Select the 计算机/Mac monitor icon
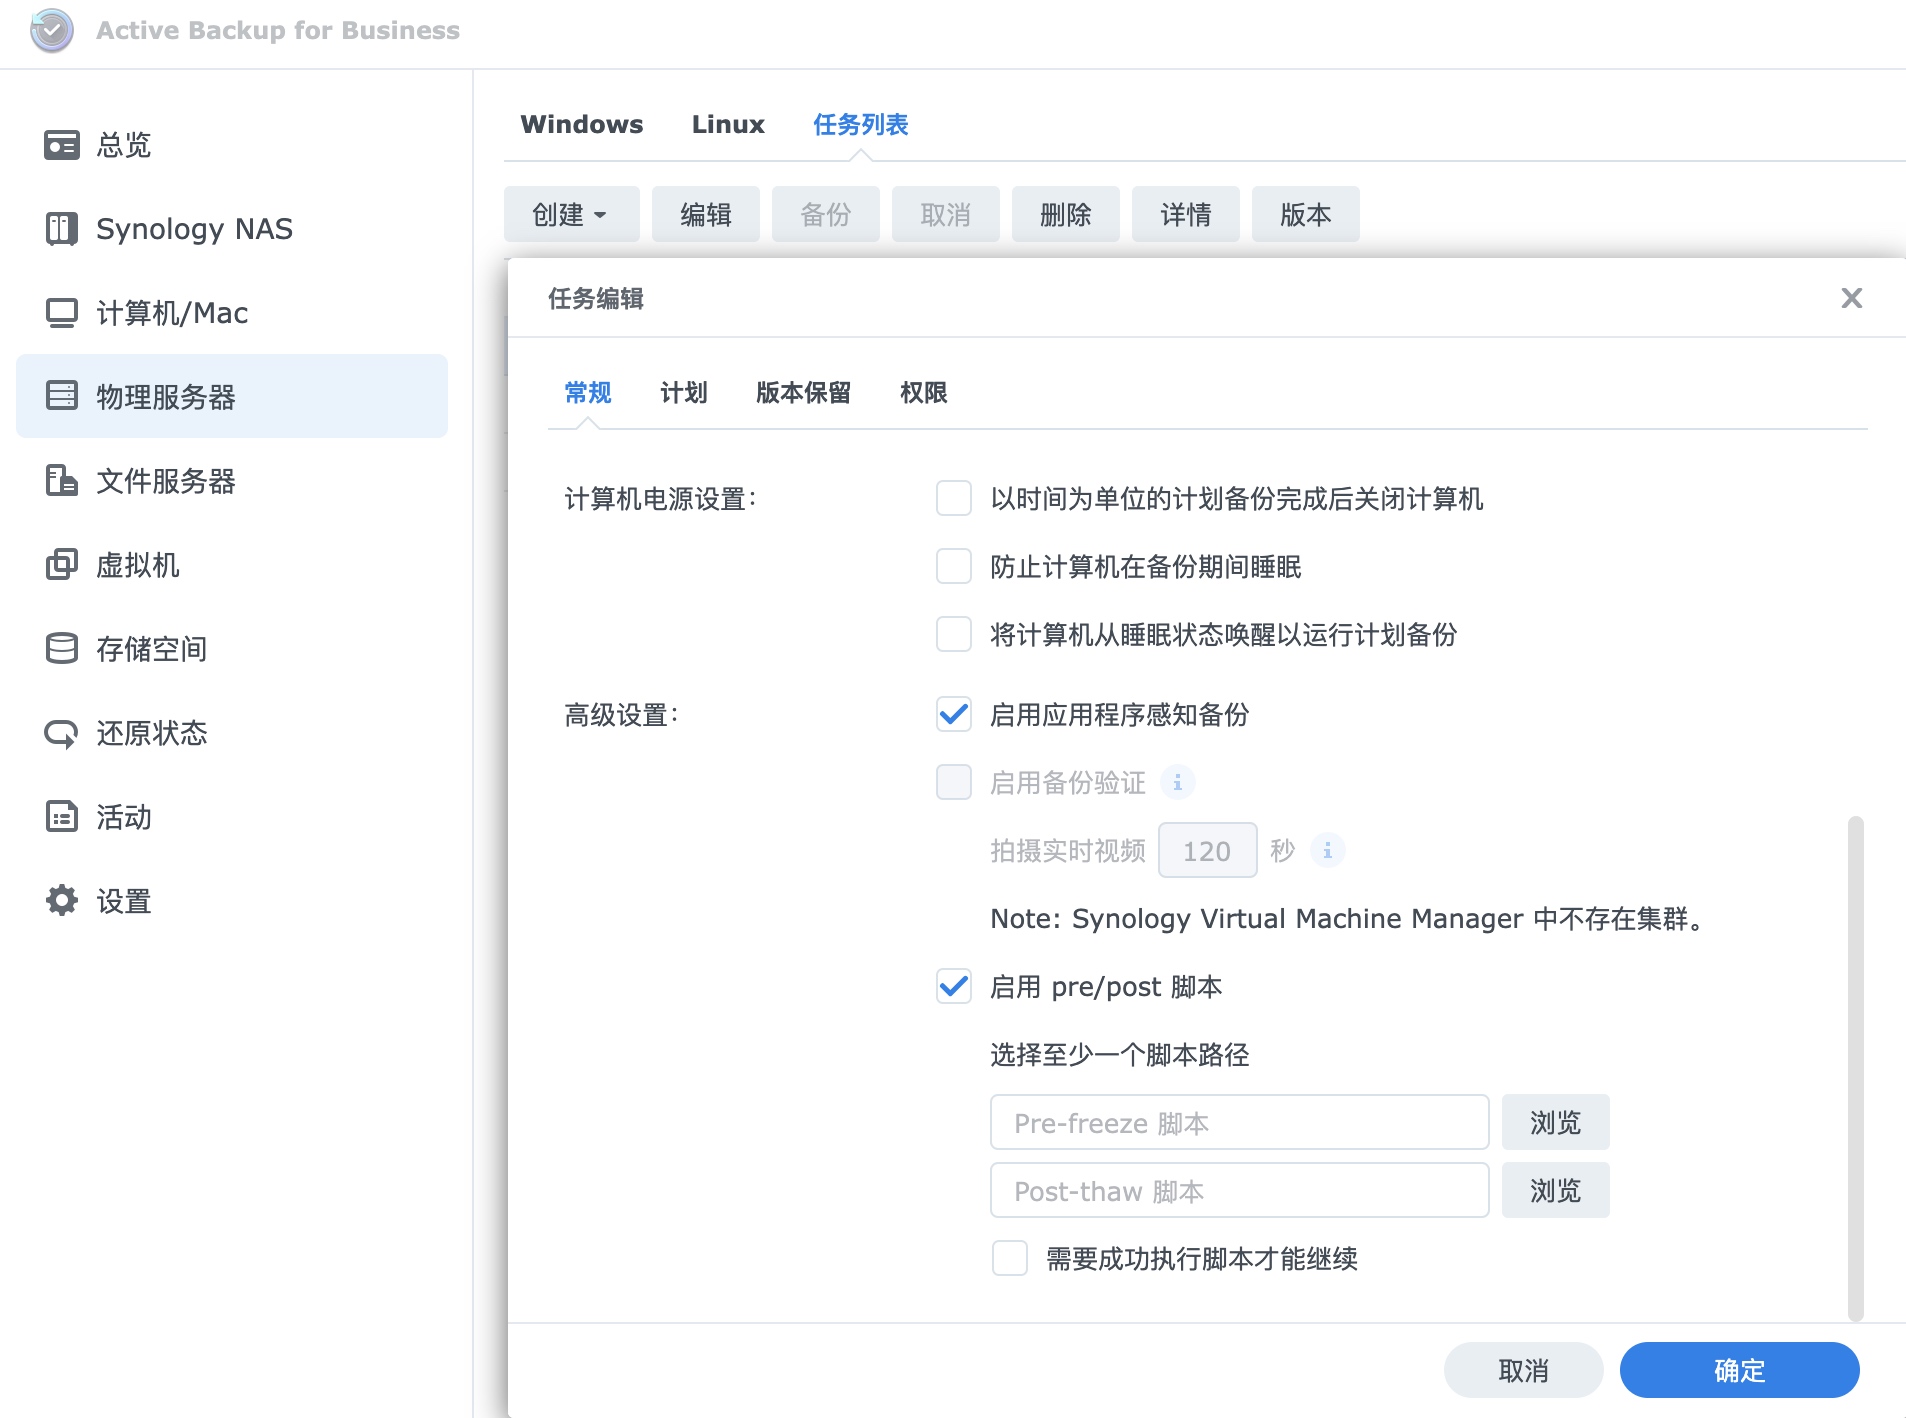 coord(62,313)
